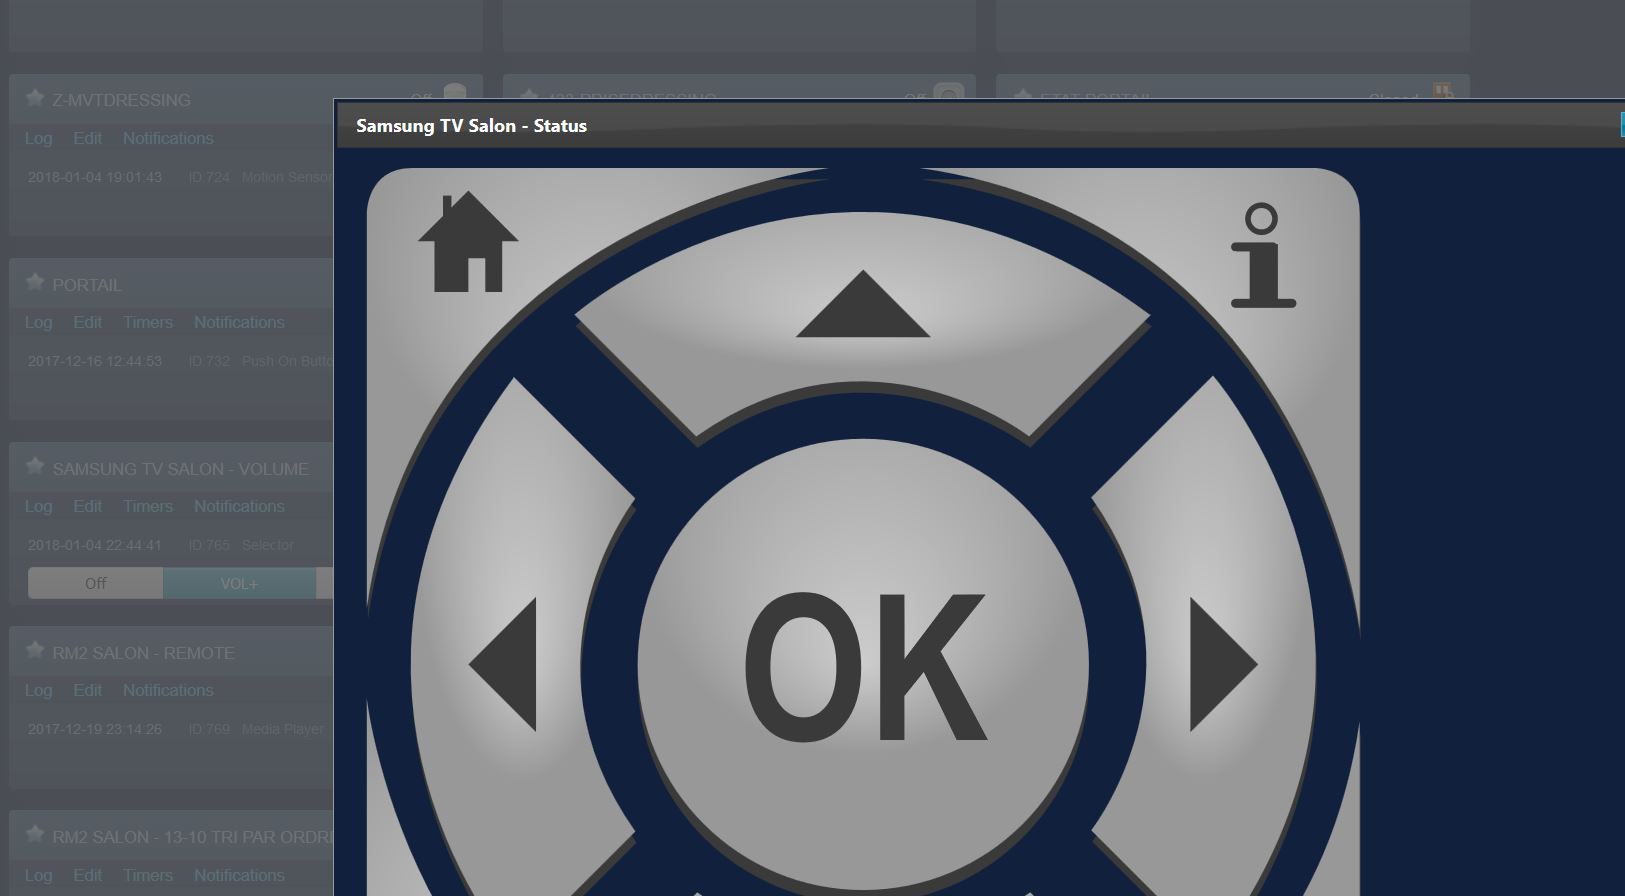Click the Right arrow on the remote pad

tap(1223, 664)
